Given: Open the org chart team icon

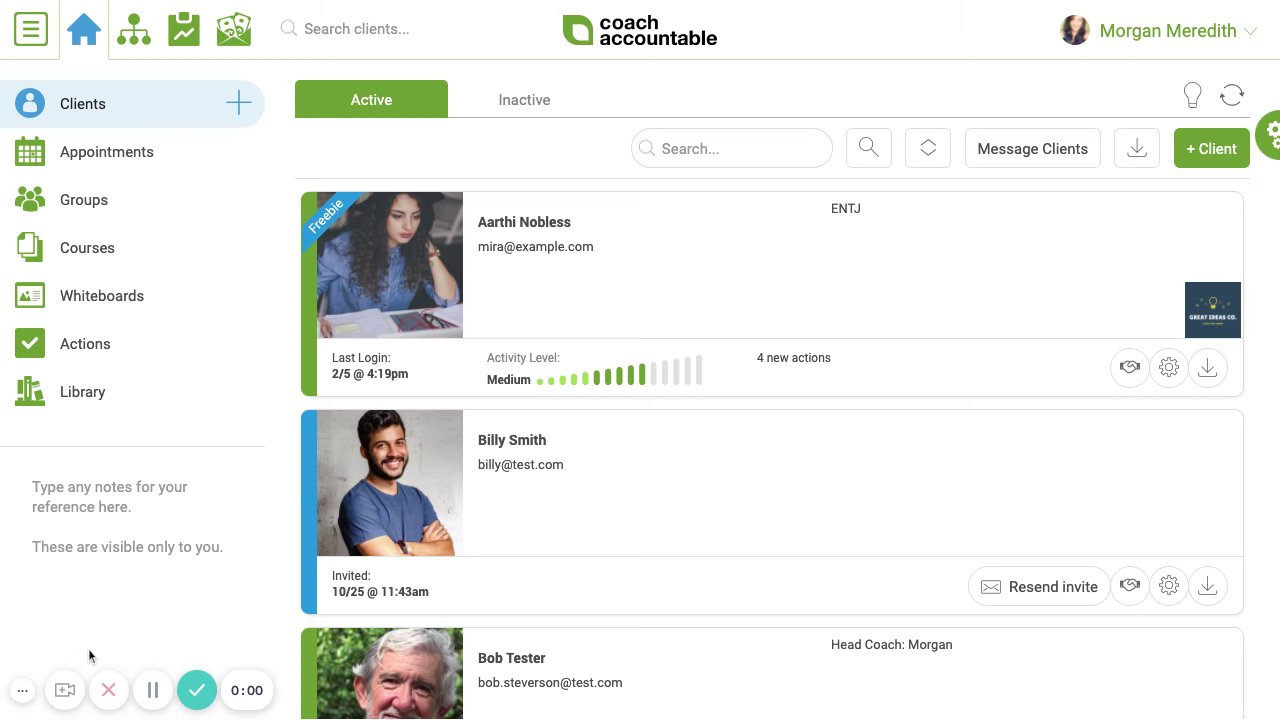Looking at the screenshot, I should point(134,29).
